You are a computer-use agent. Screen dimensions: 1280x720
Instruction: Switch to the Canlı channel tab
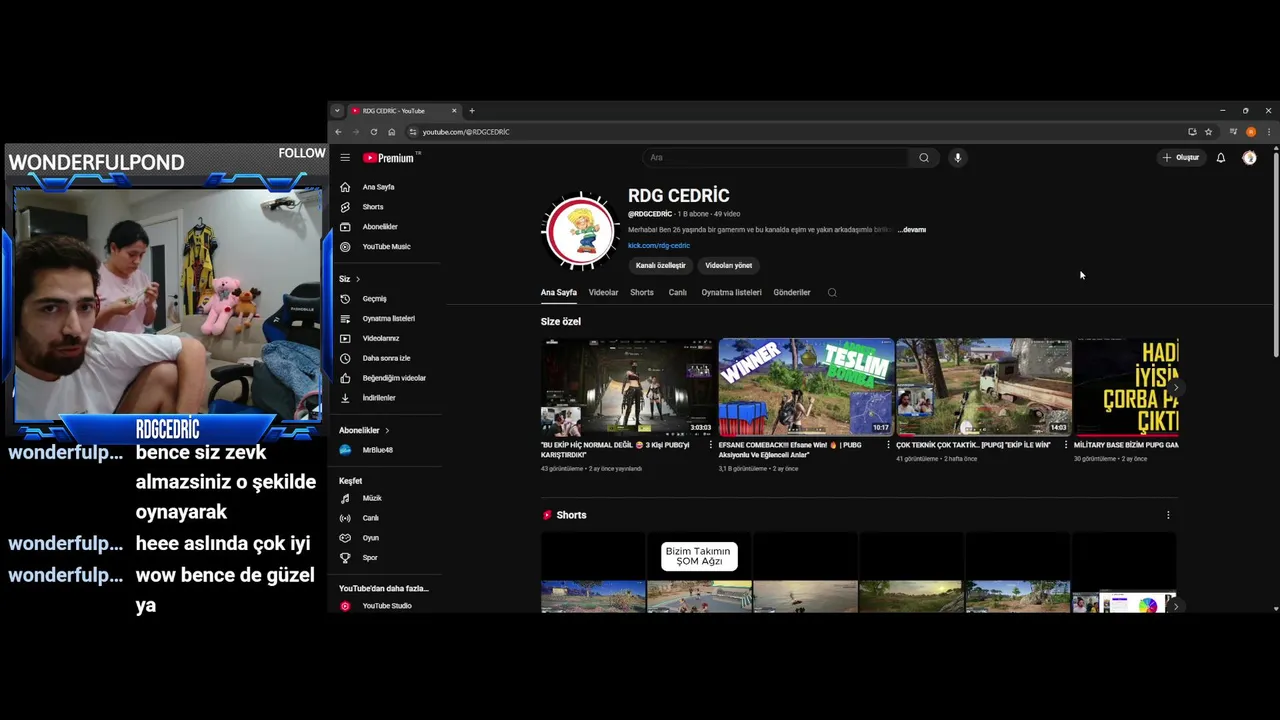[677, 293]
